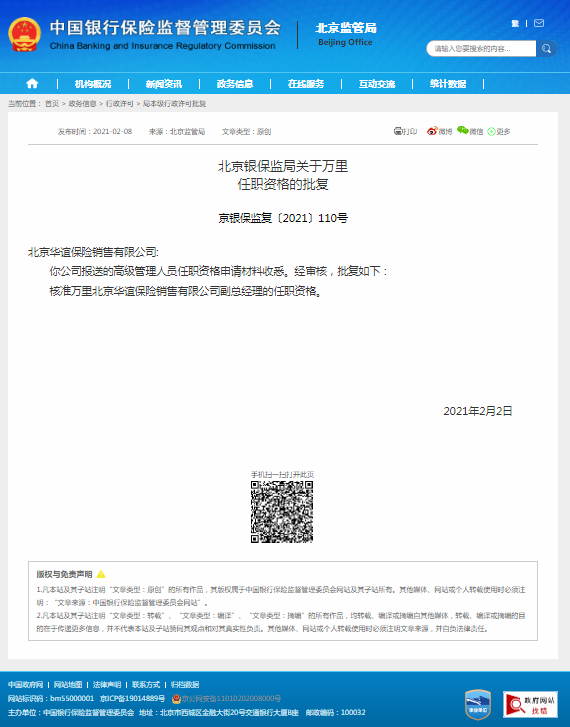
Task: Open 归档数据 footer link
Action: tap(185, 685)
